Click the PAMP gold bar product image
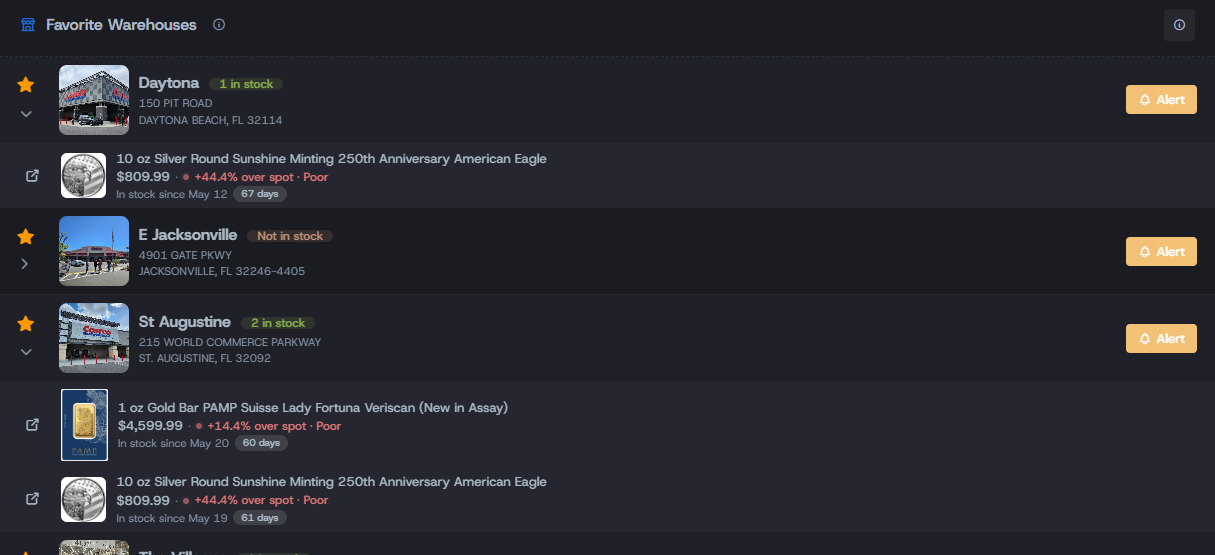Screen dimensions: 1215x555 point(84,425)
